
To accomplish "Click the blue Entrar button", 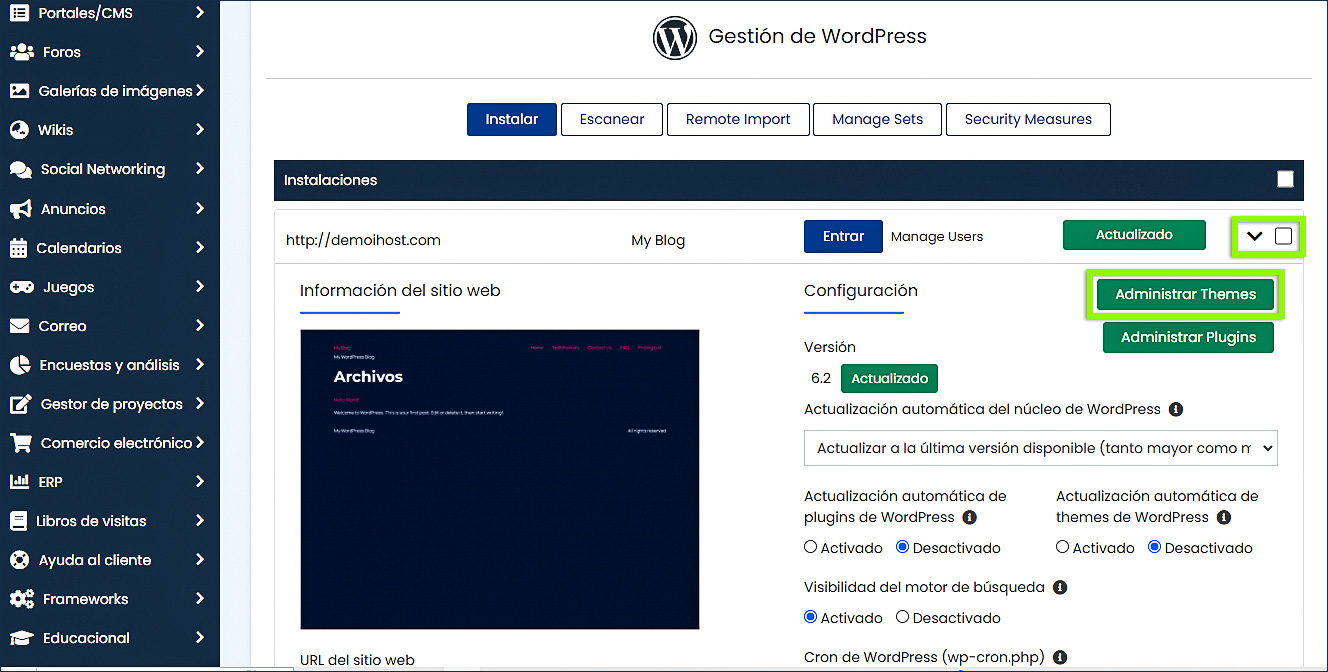I will [x=843, y=237].
